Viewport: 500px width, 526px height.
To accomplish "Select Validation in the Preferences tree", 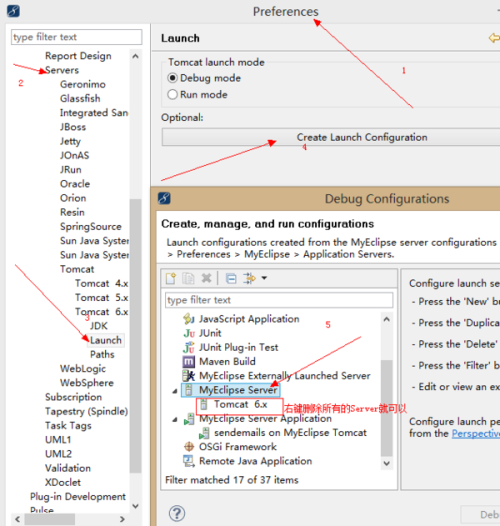I will (x=68, y=468).
